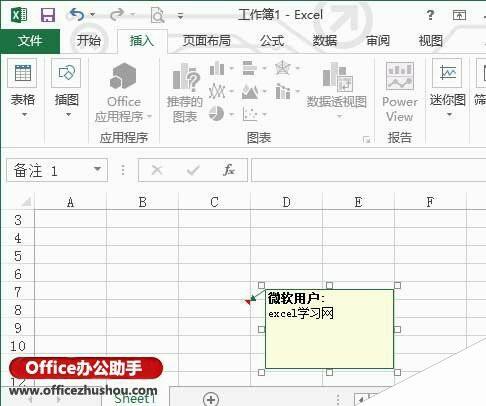Viewport: 486px width, 406px height.
Task: Save the workbook with the floppy icon
Action: click(48, 15)
